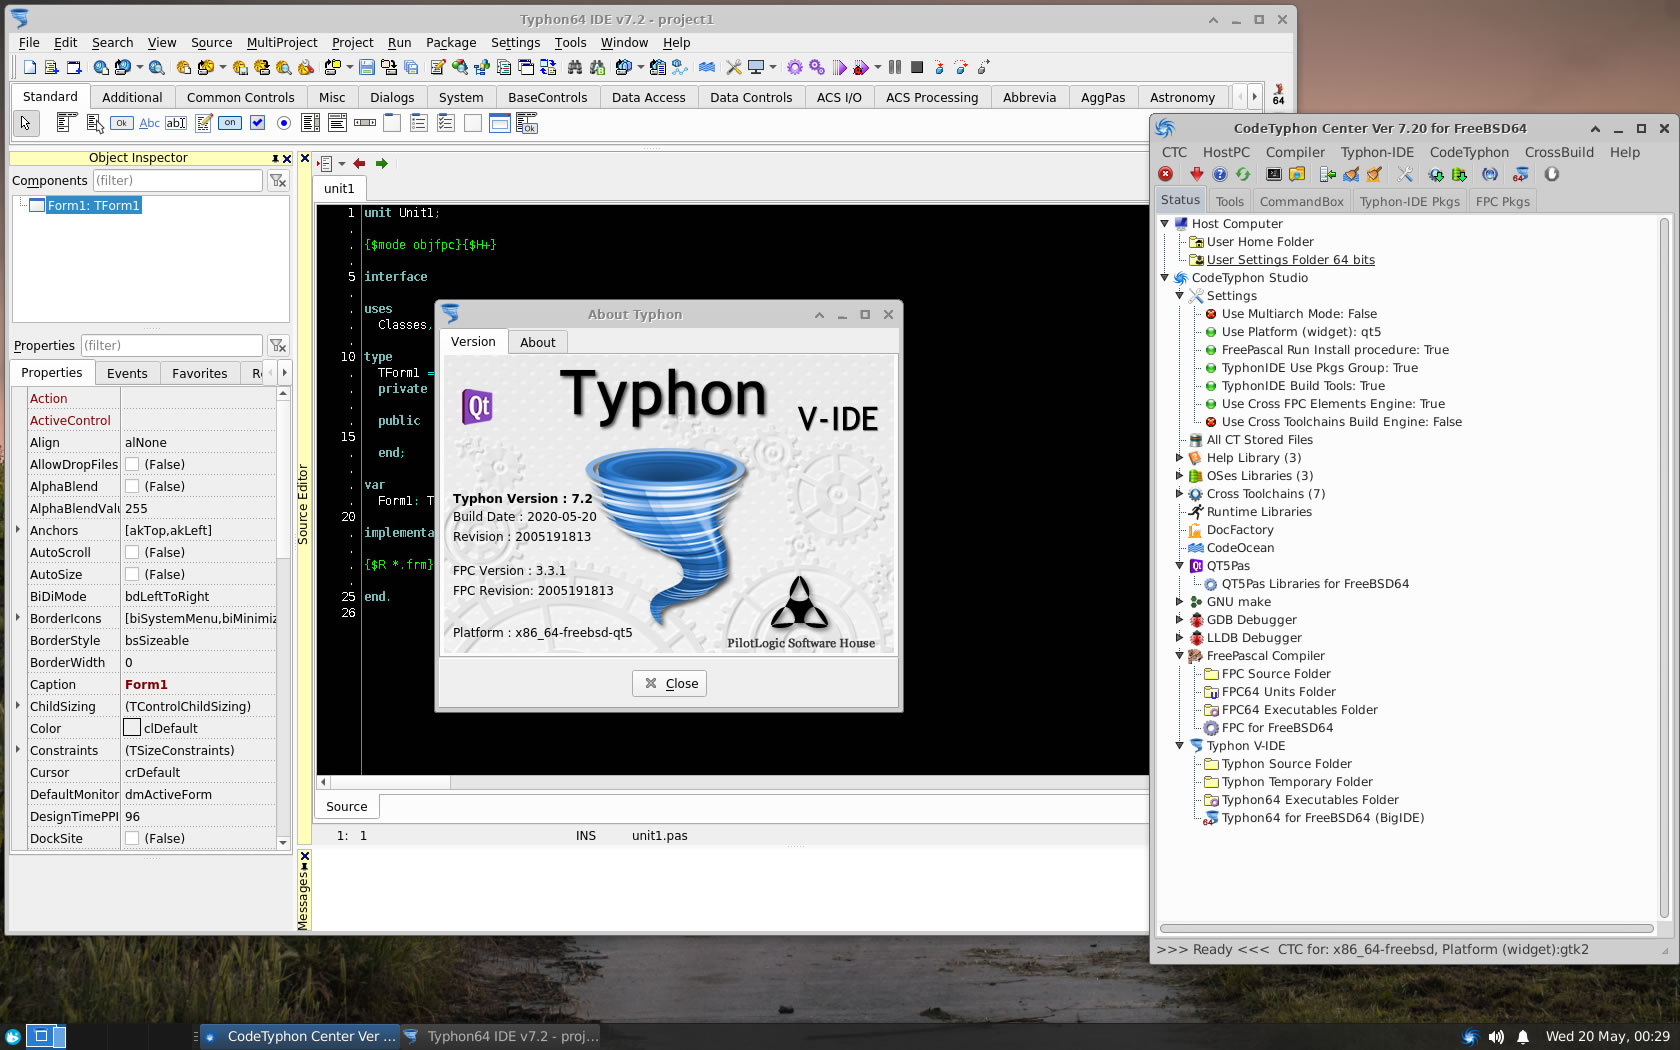Image resolution: width=1680 pixels, height=1050 pixels.
Task: Click the blue help question mark icon
Action: (1219, 174)
